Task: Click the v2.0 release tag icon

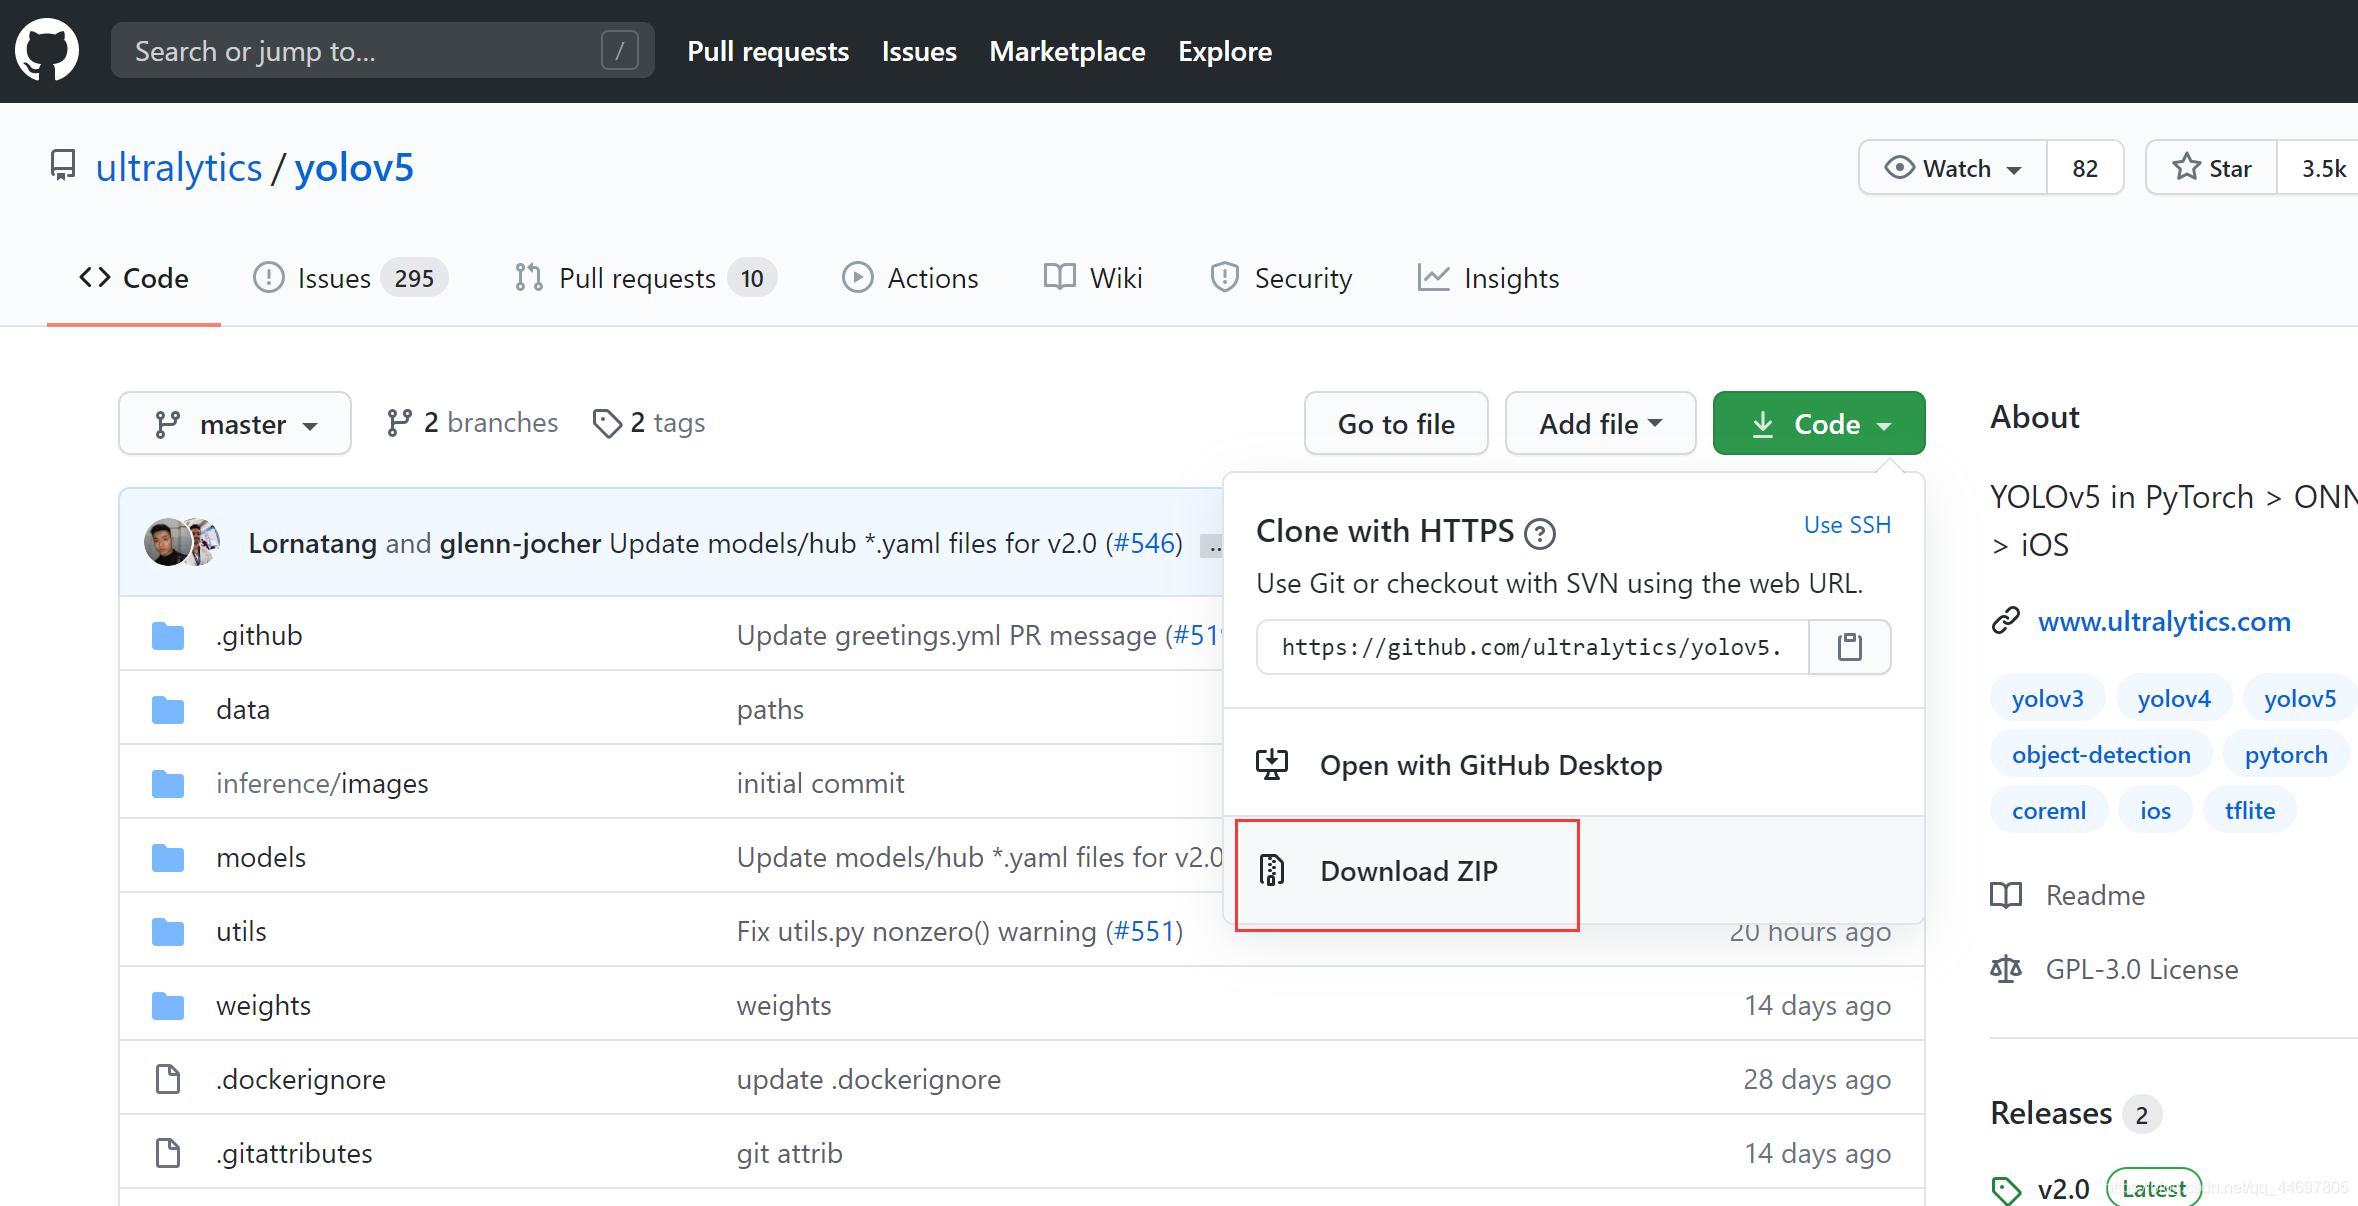Action: (2006, 1190)
